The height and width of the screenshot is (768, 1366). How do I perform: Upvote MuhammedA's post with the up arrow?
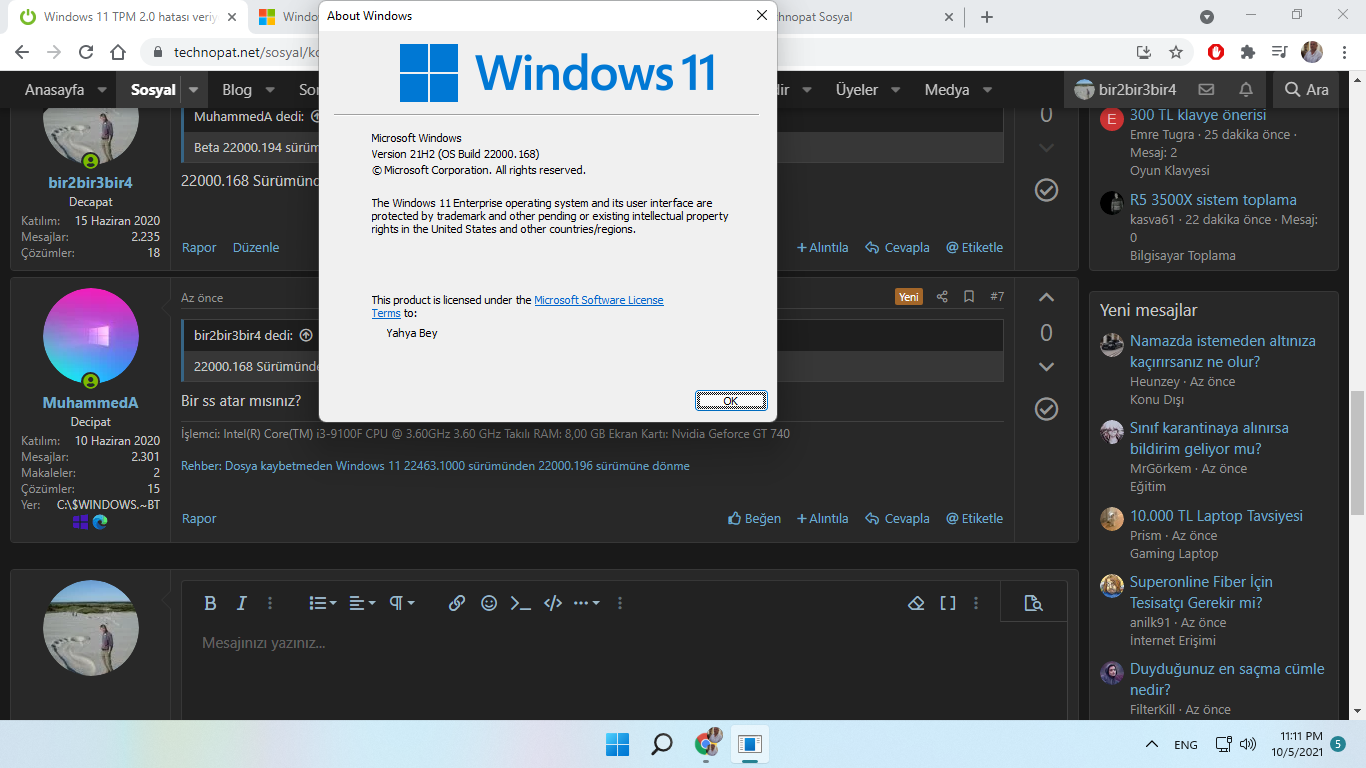coord(1046,297)
